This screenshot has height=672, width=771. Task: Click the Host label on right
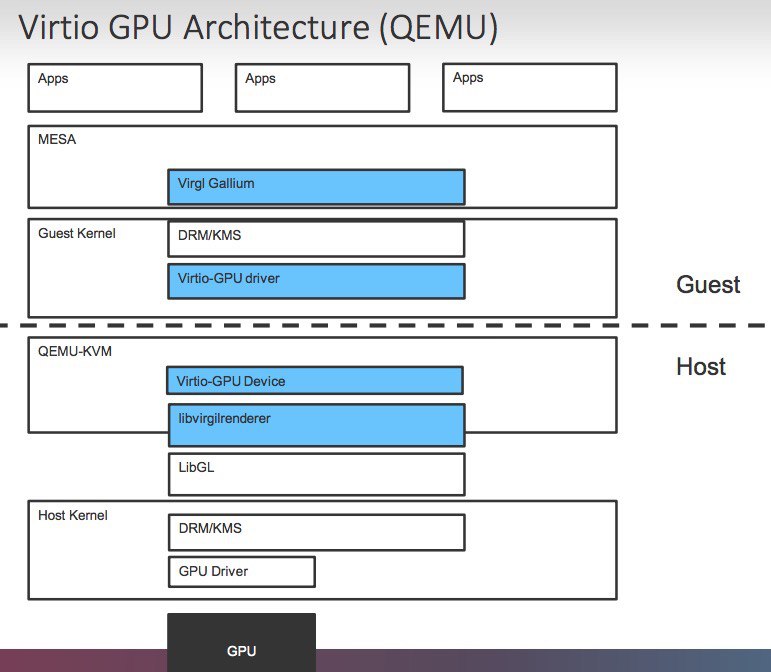pos(701,366)
